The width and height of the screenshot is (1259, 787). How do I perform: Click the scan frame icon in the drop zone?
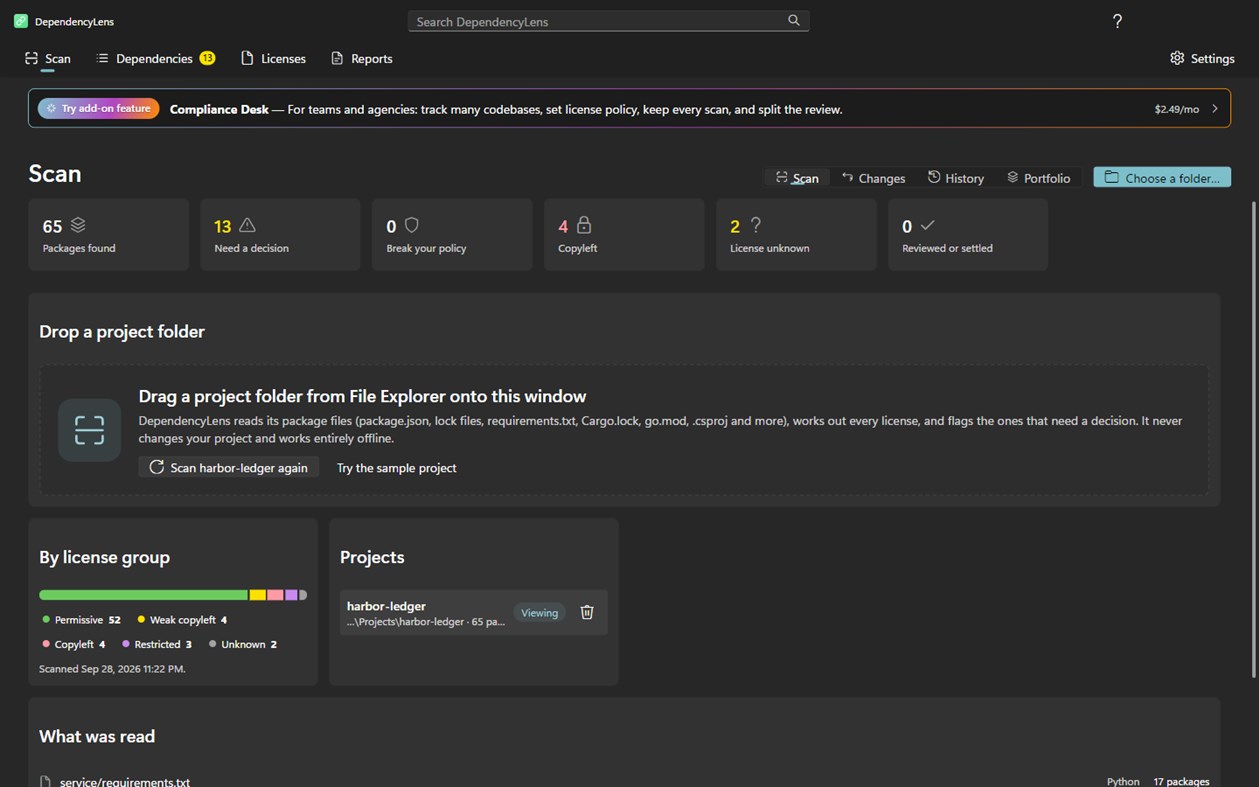[x=89, y=430]
